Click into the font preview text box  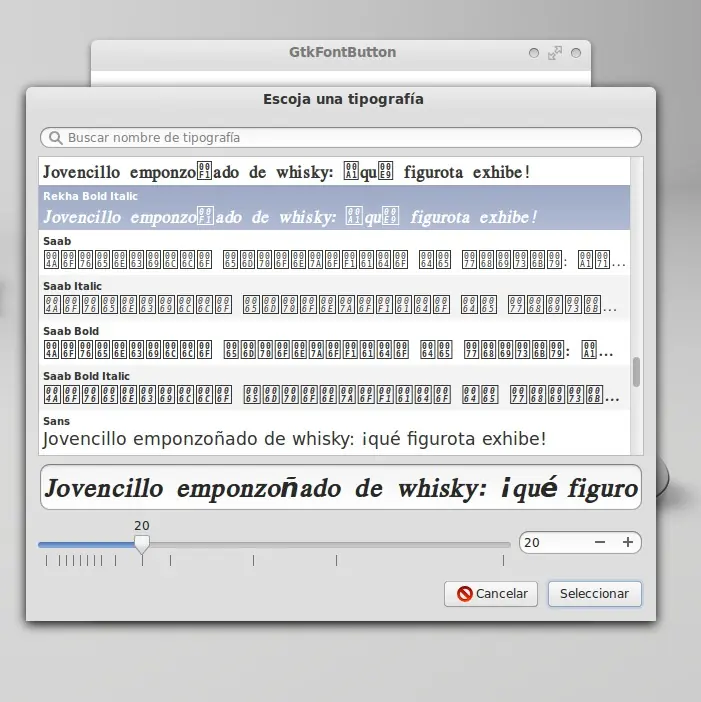click(341, 487)
